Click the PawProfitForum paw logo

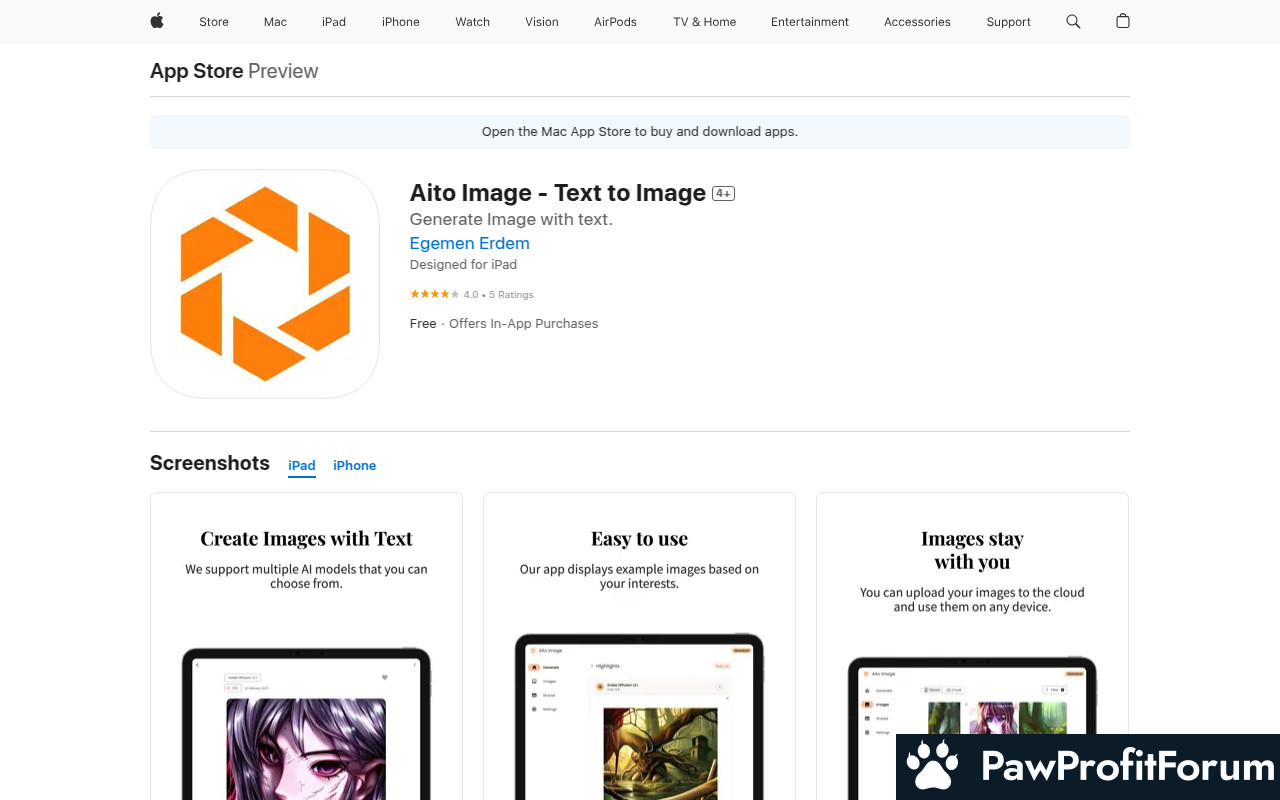(x=932, y=767)
